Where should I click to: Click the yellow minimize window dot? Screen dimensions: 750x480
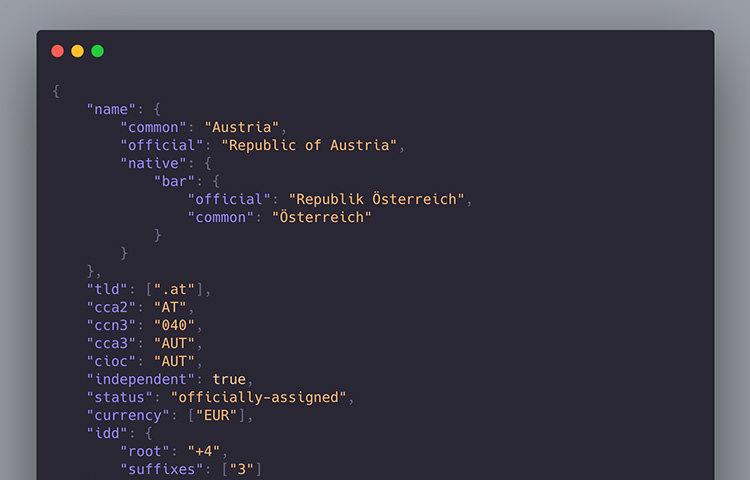[77, 51]
